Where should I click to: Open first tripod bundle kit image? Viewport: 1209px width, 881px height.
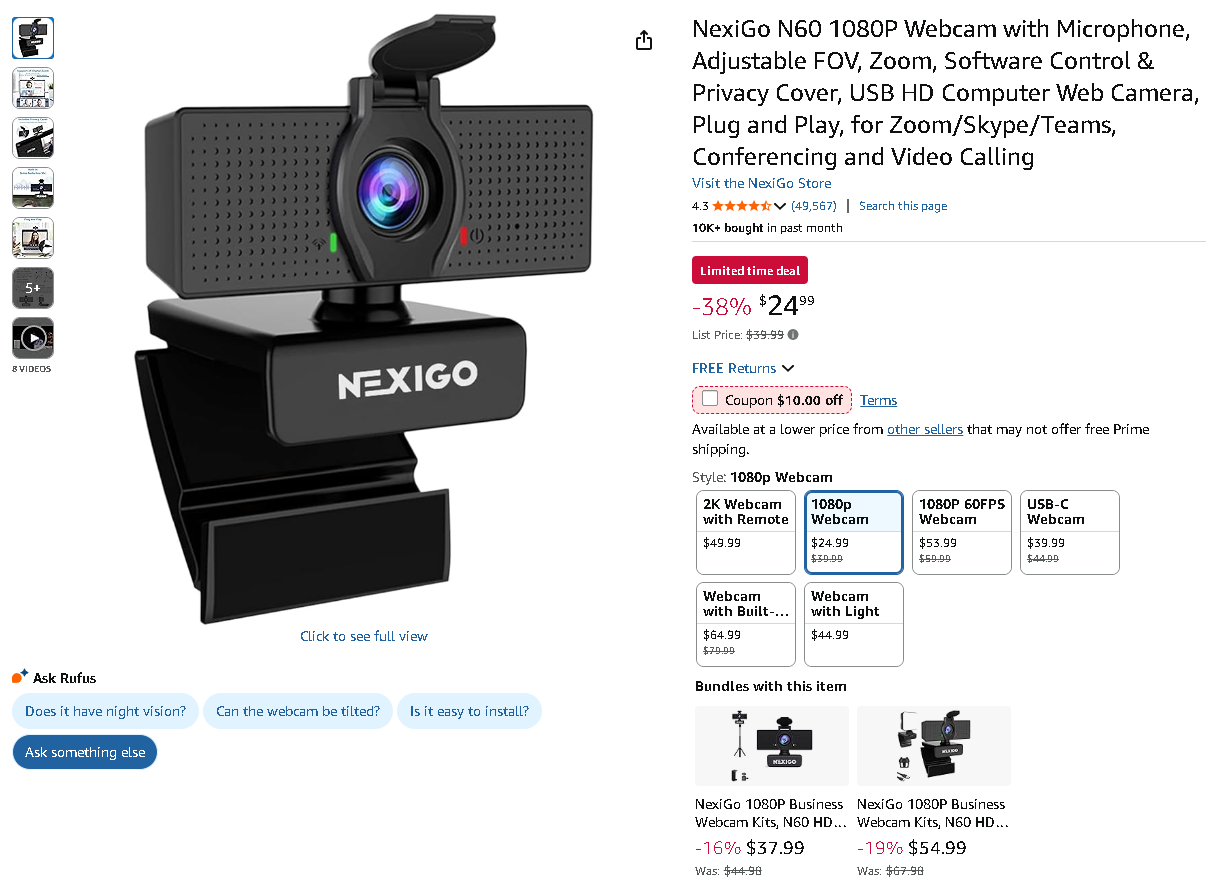pyautogui.click(x=772, y=746)
